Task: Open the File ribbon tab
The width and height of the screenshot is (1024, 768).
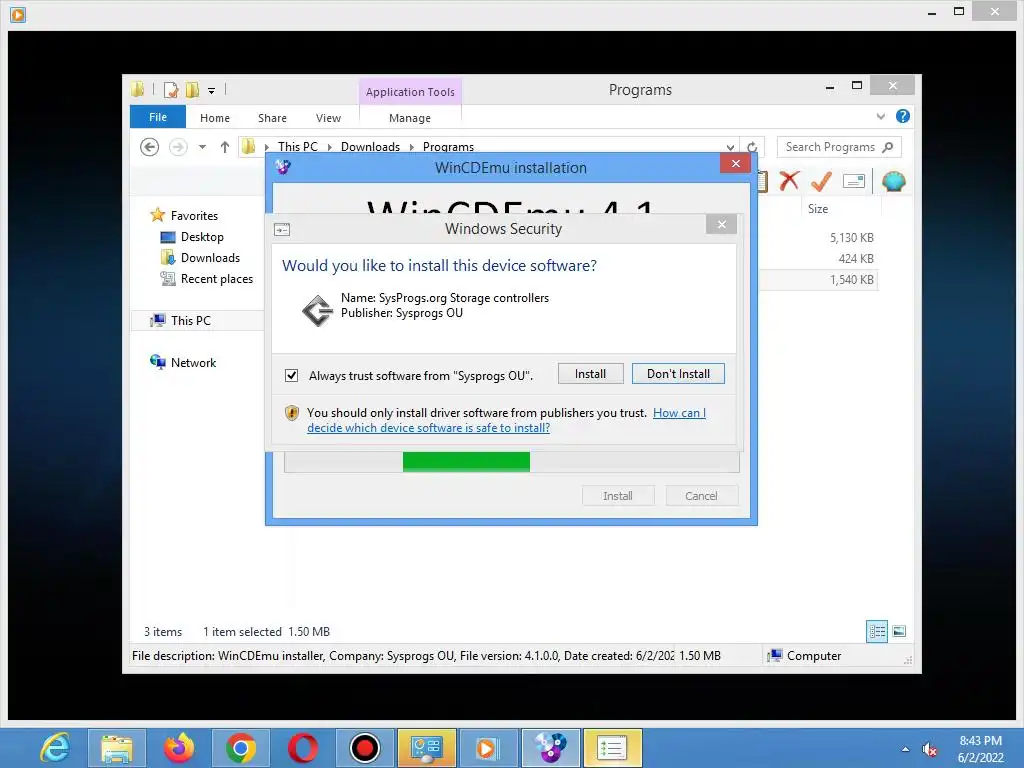Action: coord(157,117)
